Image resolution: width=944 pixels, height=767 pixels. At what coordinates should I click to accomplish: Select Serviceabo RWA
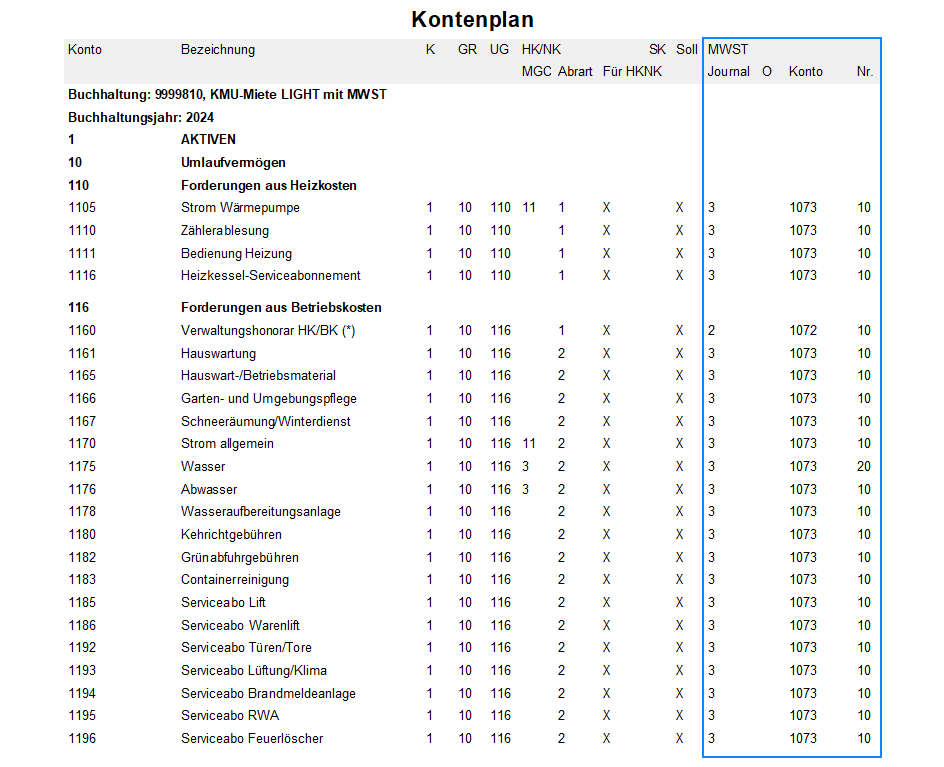(x=230, y=716)
